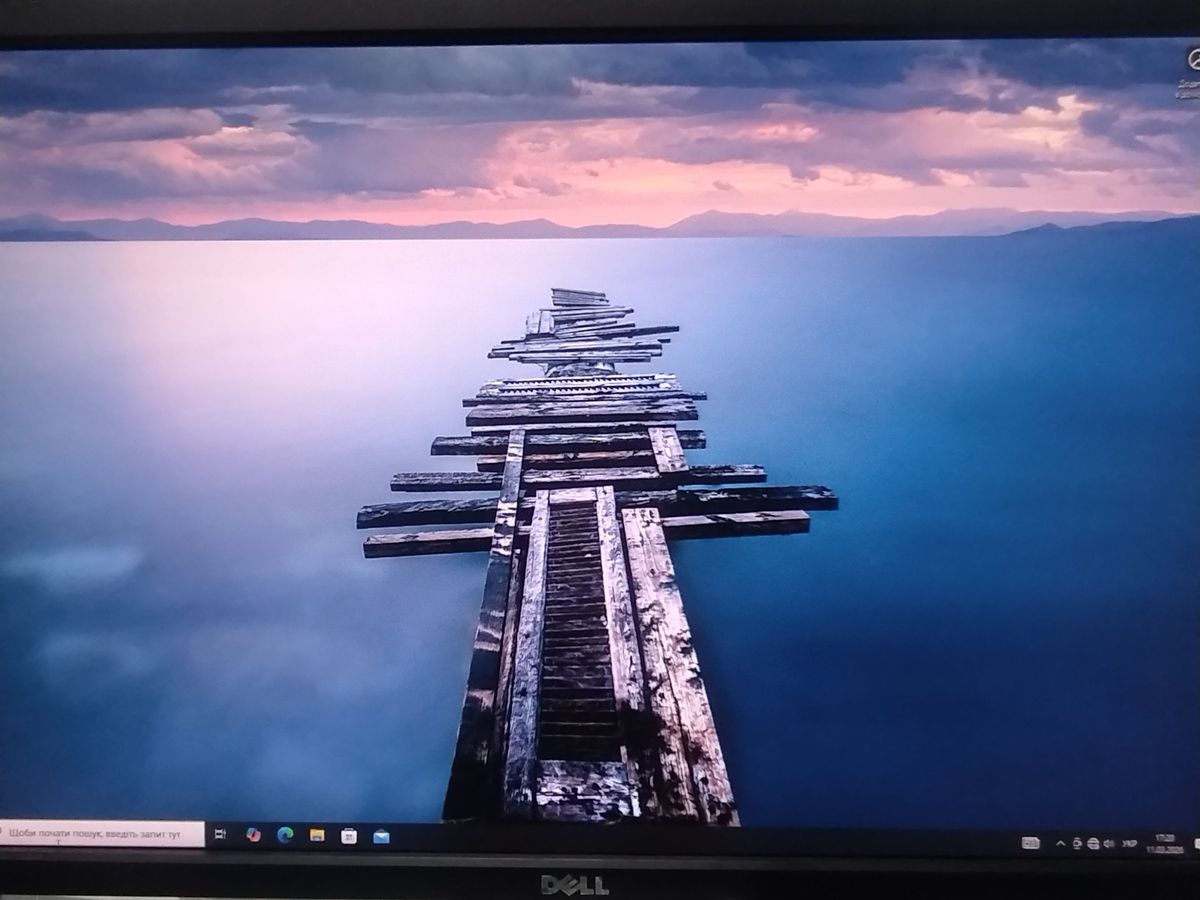Open Microsoft Edge browser
The height and width of the screenshot is (900, 1200).
[285, 835]
